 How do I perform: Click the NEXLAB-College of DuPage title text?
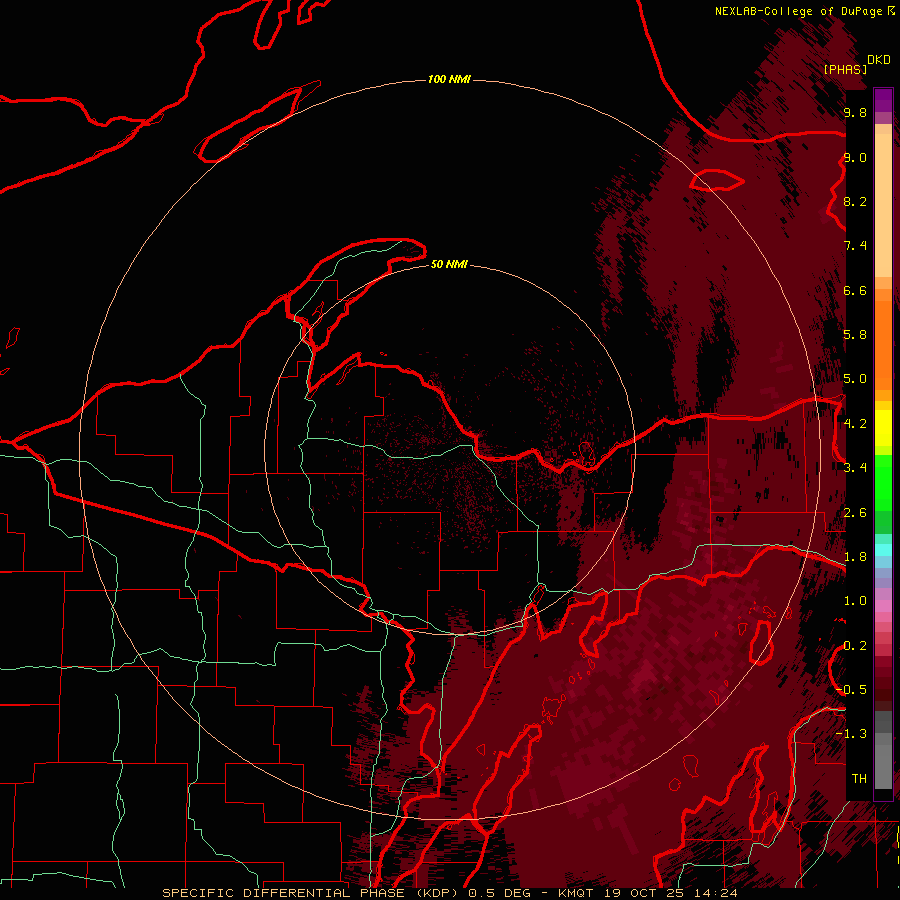click(798, 11)
